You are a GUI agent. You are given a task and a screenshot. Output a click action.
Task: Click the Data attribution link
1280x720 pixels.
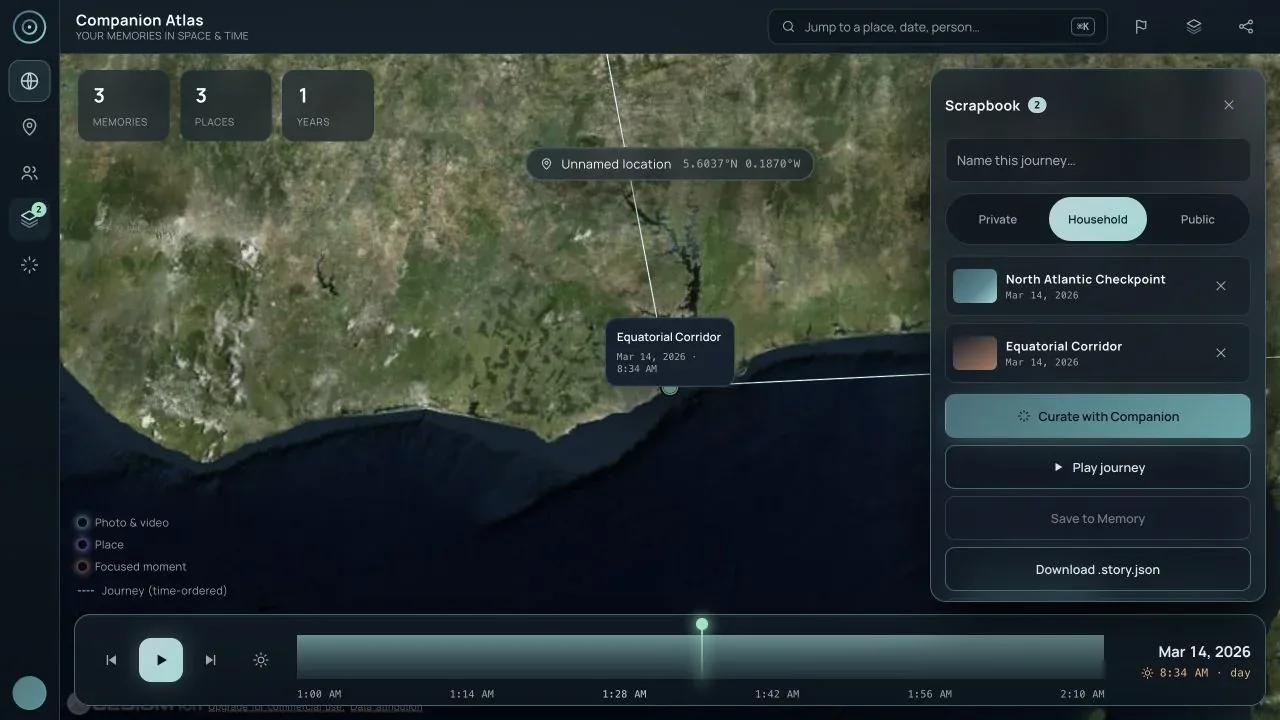coord(386,707)
